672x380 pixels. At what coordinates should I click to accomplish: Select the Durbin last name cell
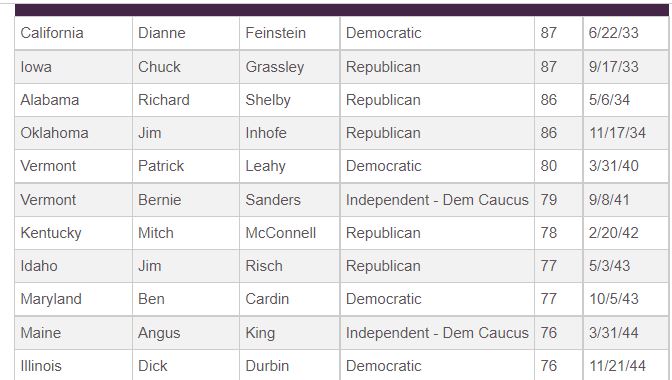pos(290,365)
